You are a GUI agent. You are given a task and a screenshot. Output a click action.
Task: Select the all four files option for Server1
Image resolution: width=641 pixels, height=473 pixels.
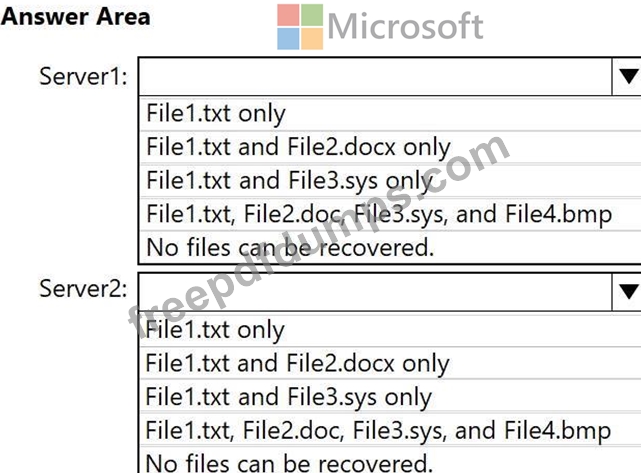(x=378, y=213)
